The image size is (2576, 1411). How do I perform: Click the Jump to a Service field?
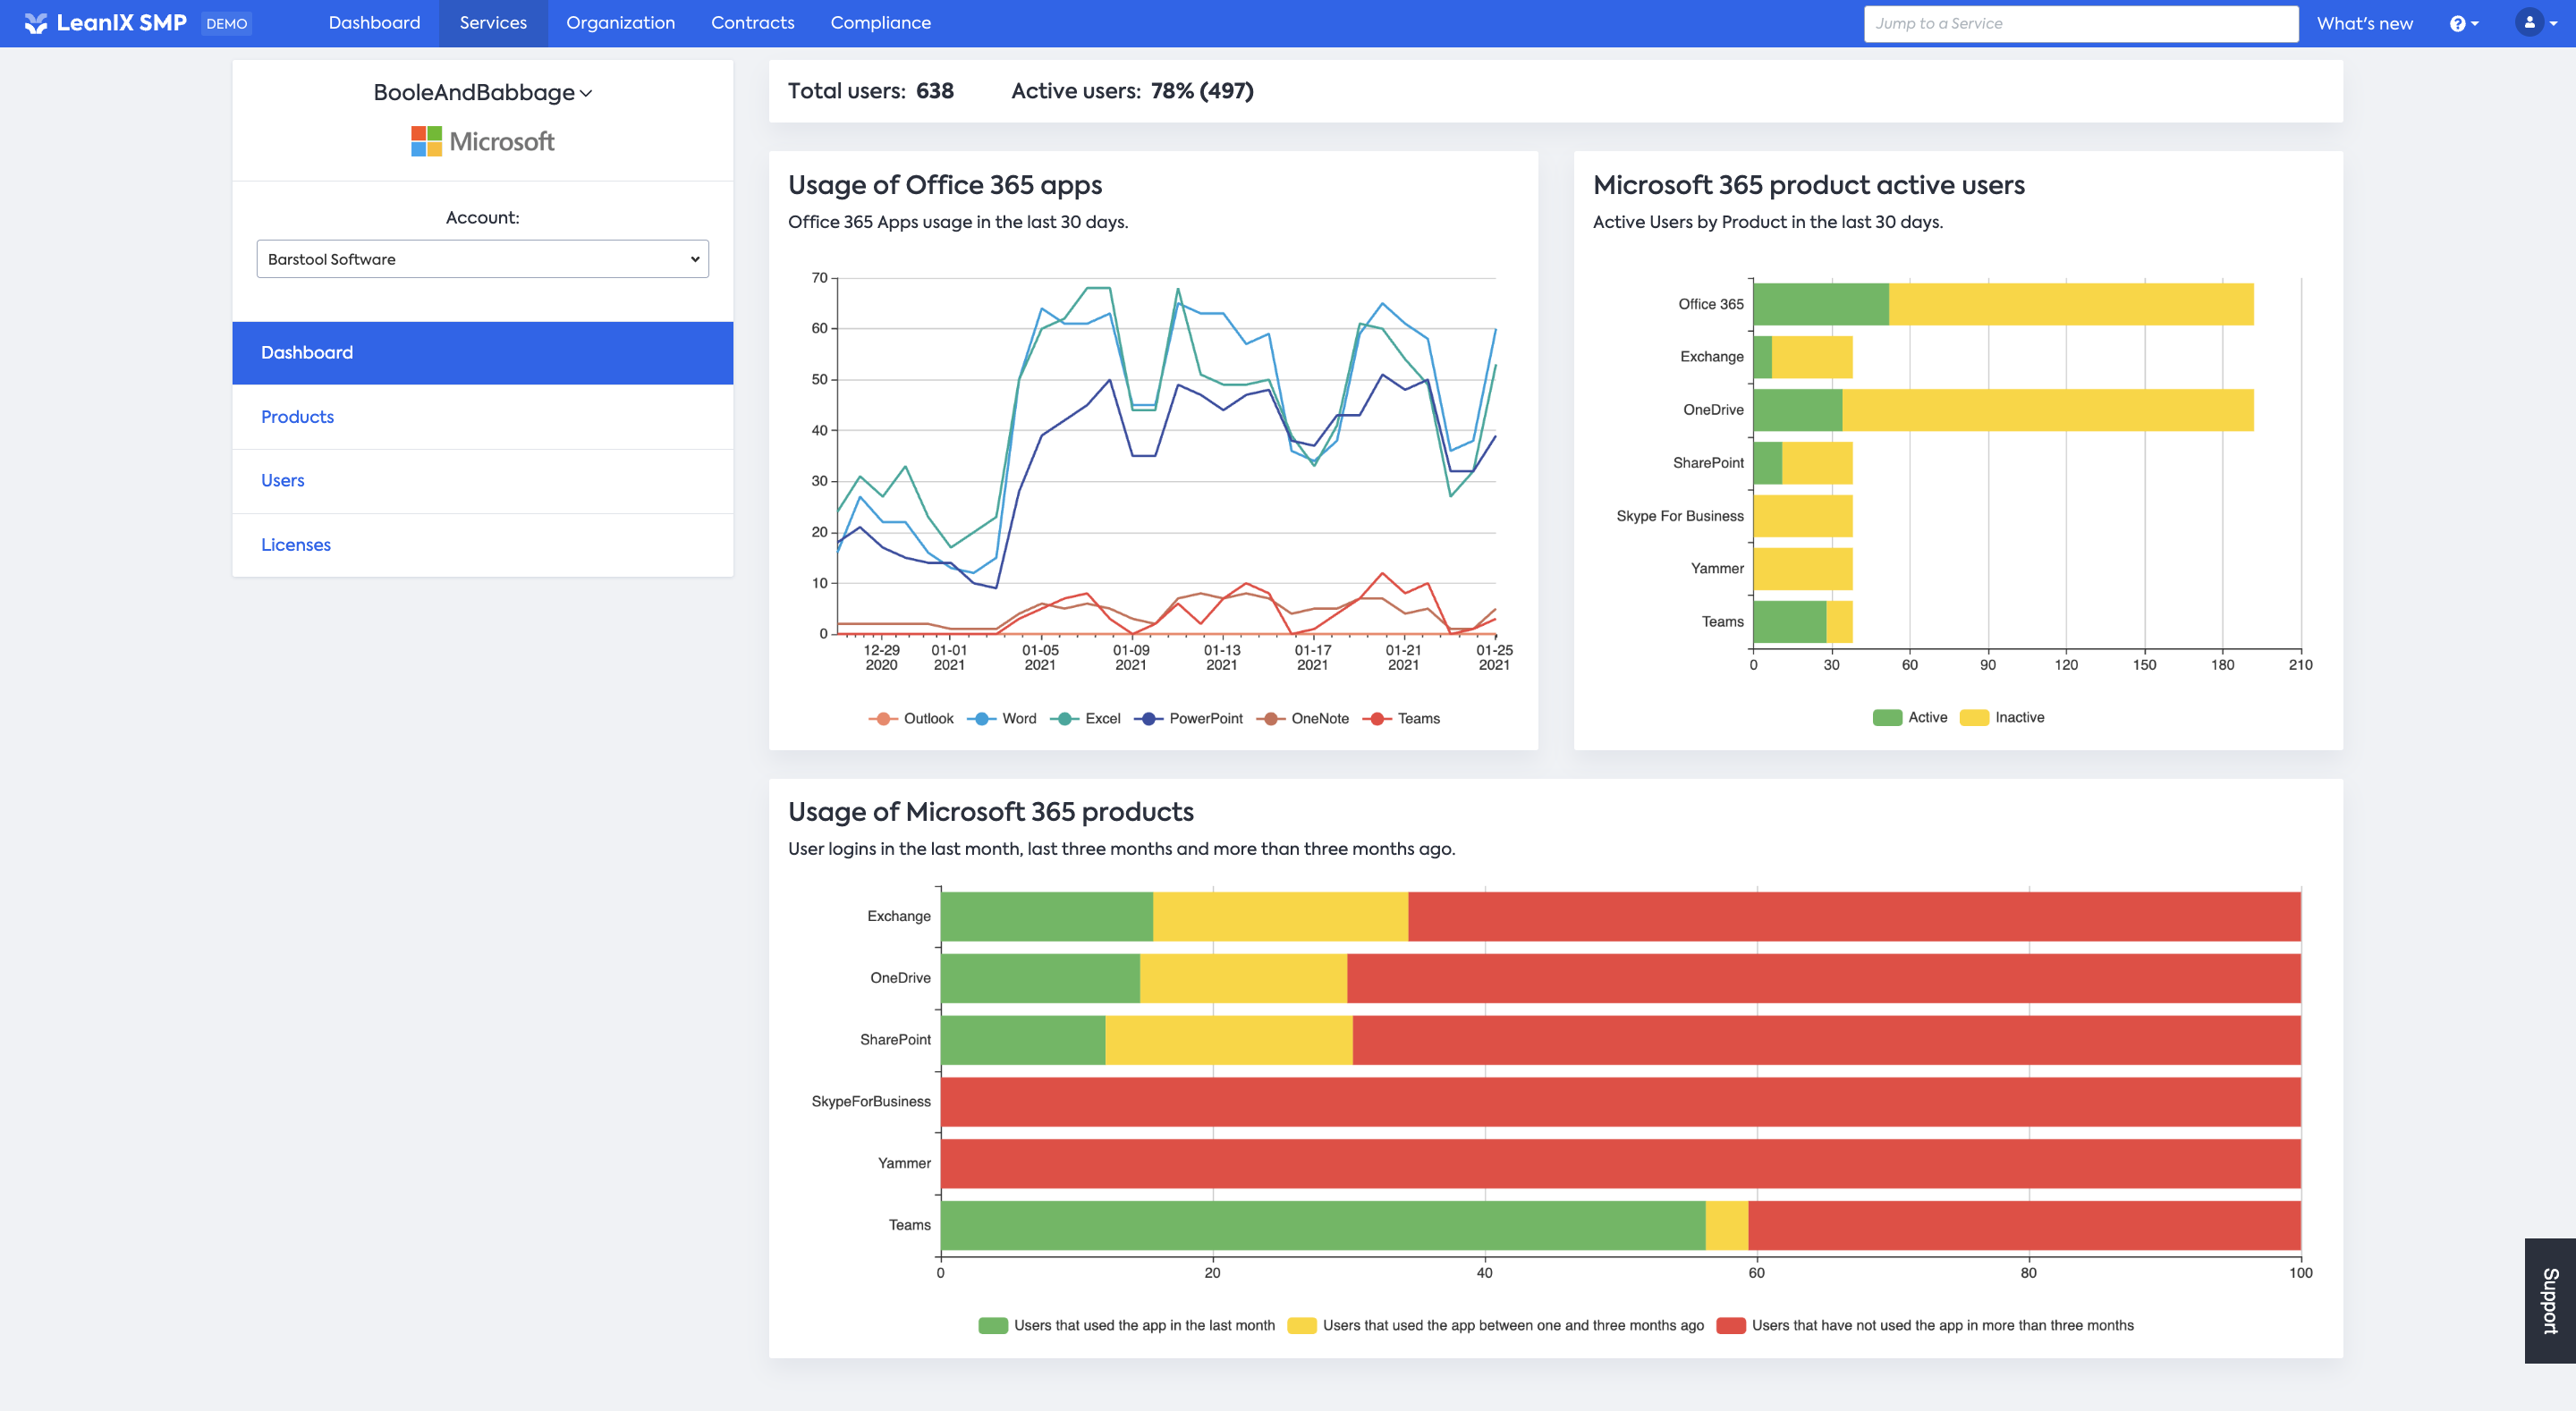tap(2080, 23)
